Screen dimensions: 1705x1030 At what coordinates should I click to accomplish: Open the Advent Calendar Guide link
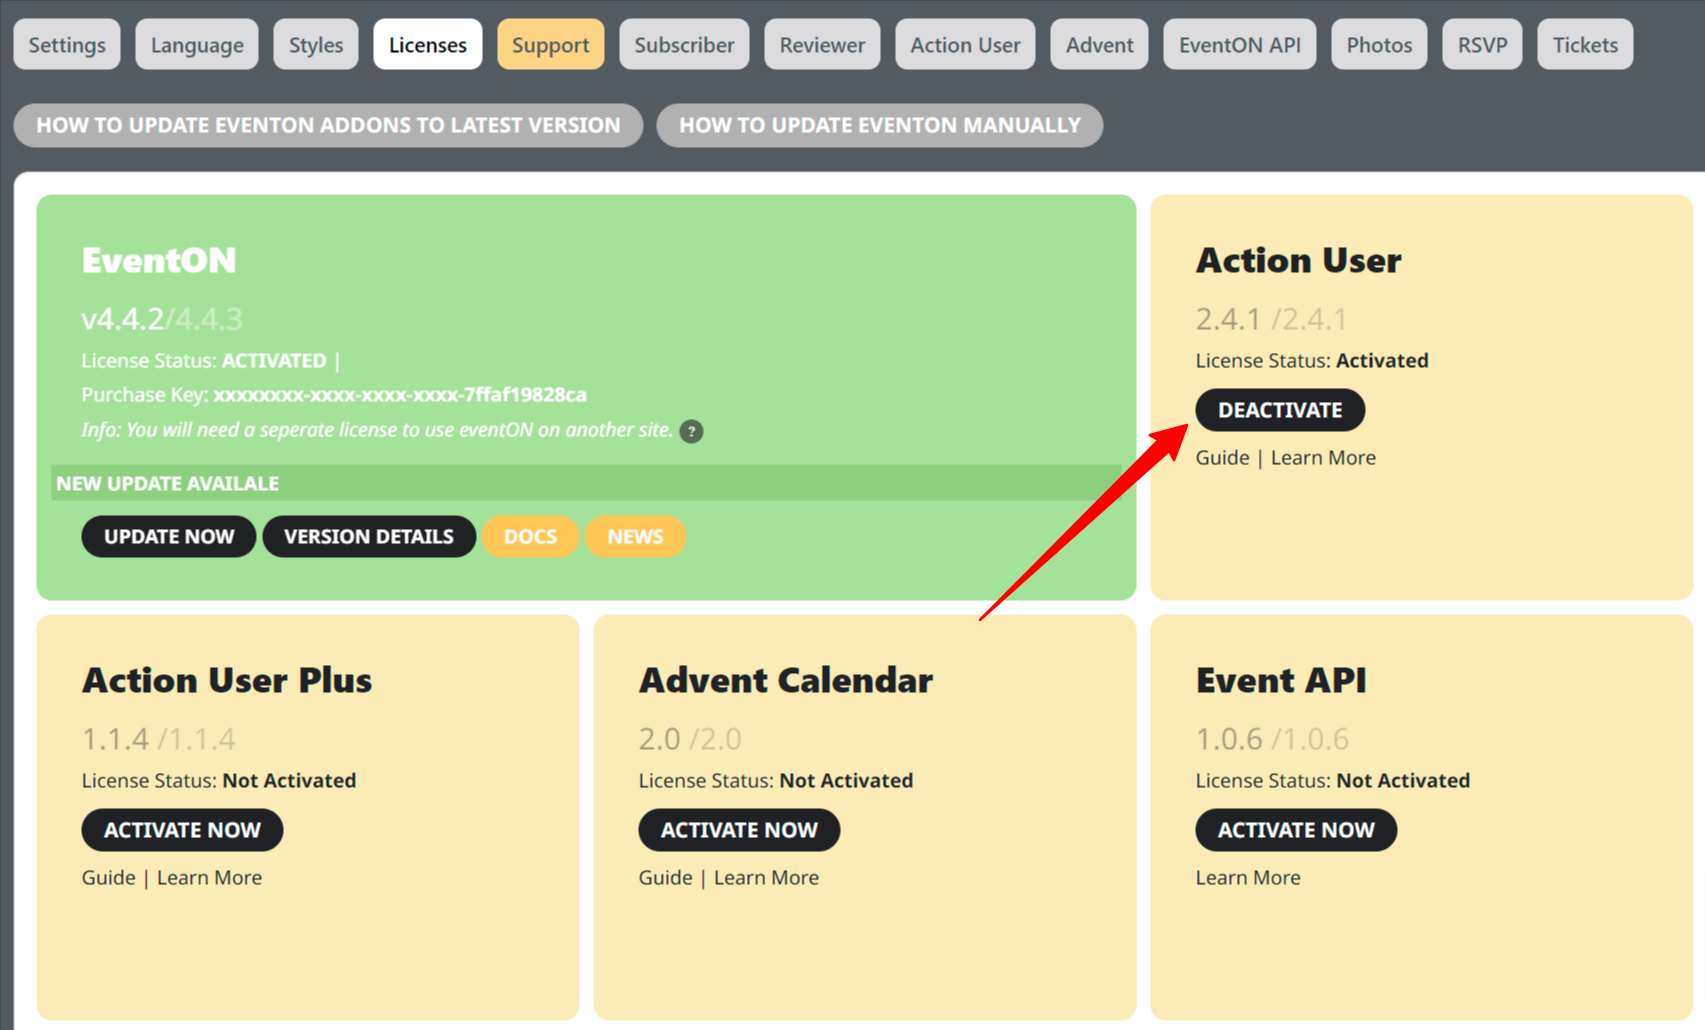tap(665, 878)
